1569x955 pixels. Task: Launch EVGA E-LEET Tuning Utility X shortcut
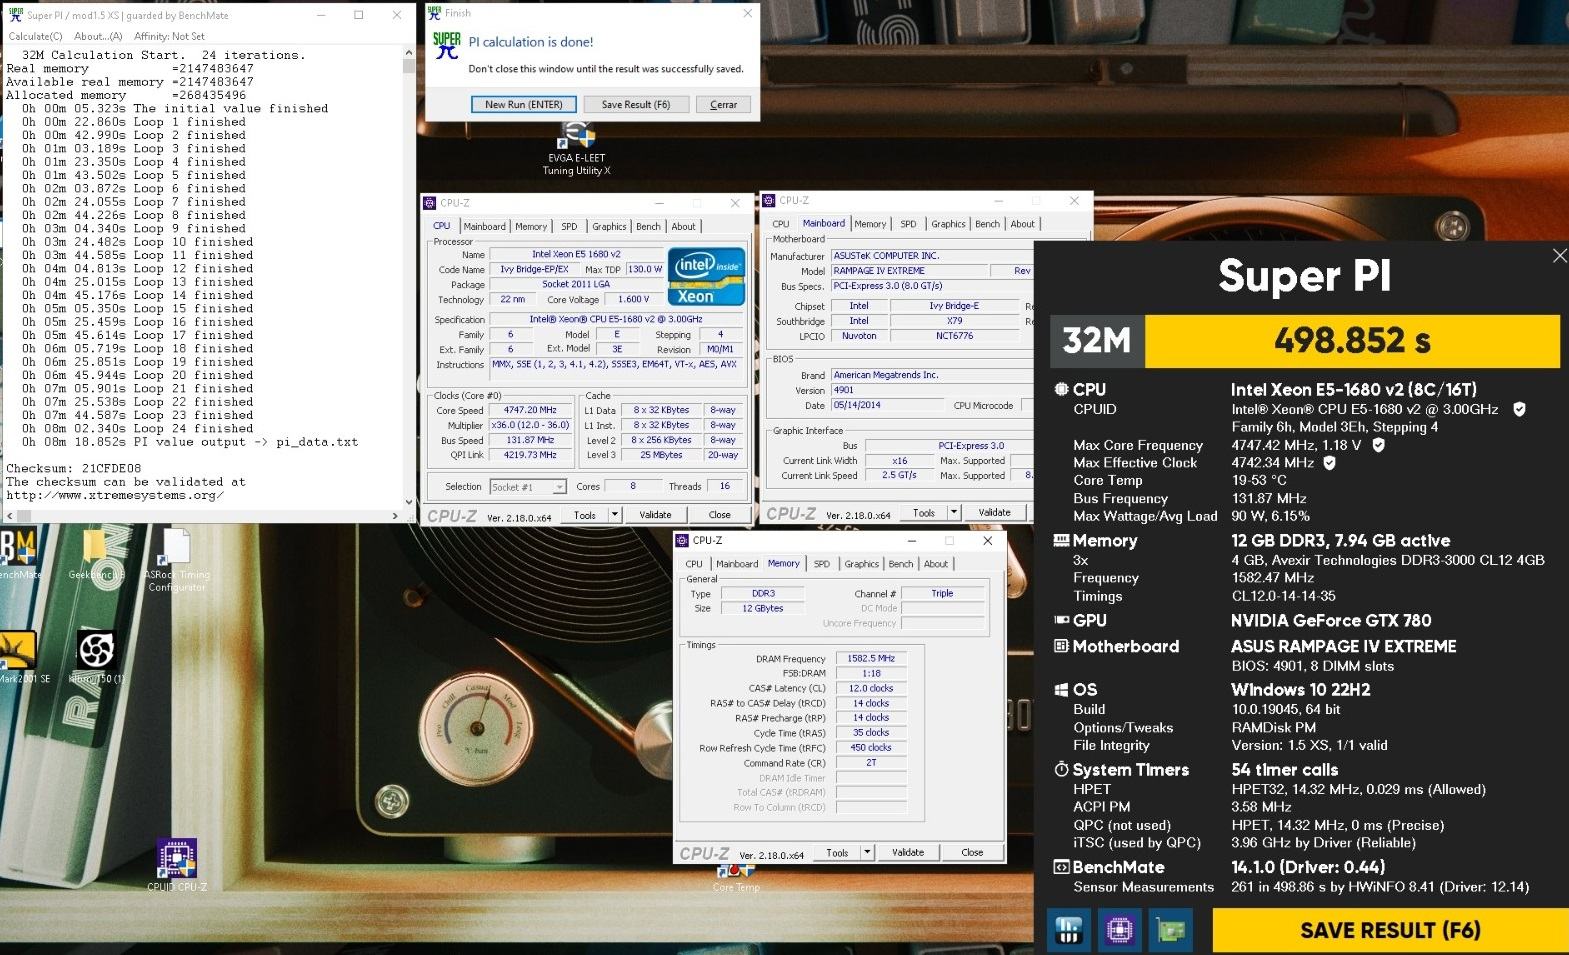click(x=577, y=148)
